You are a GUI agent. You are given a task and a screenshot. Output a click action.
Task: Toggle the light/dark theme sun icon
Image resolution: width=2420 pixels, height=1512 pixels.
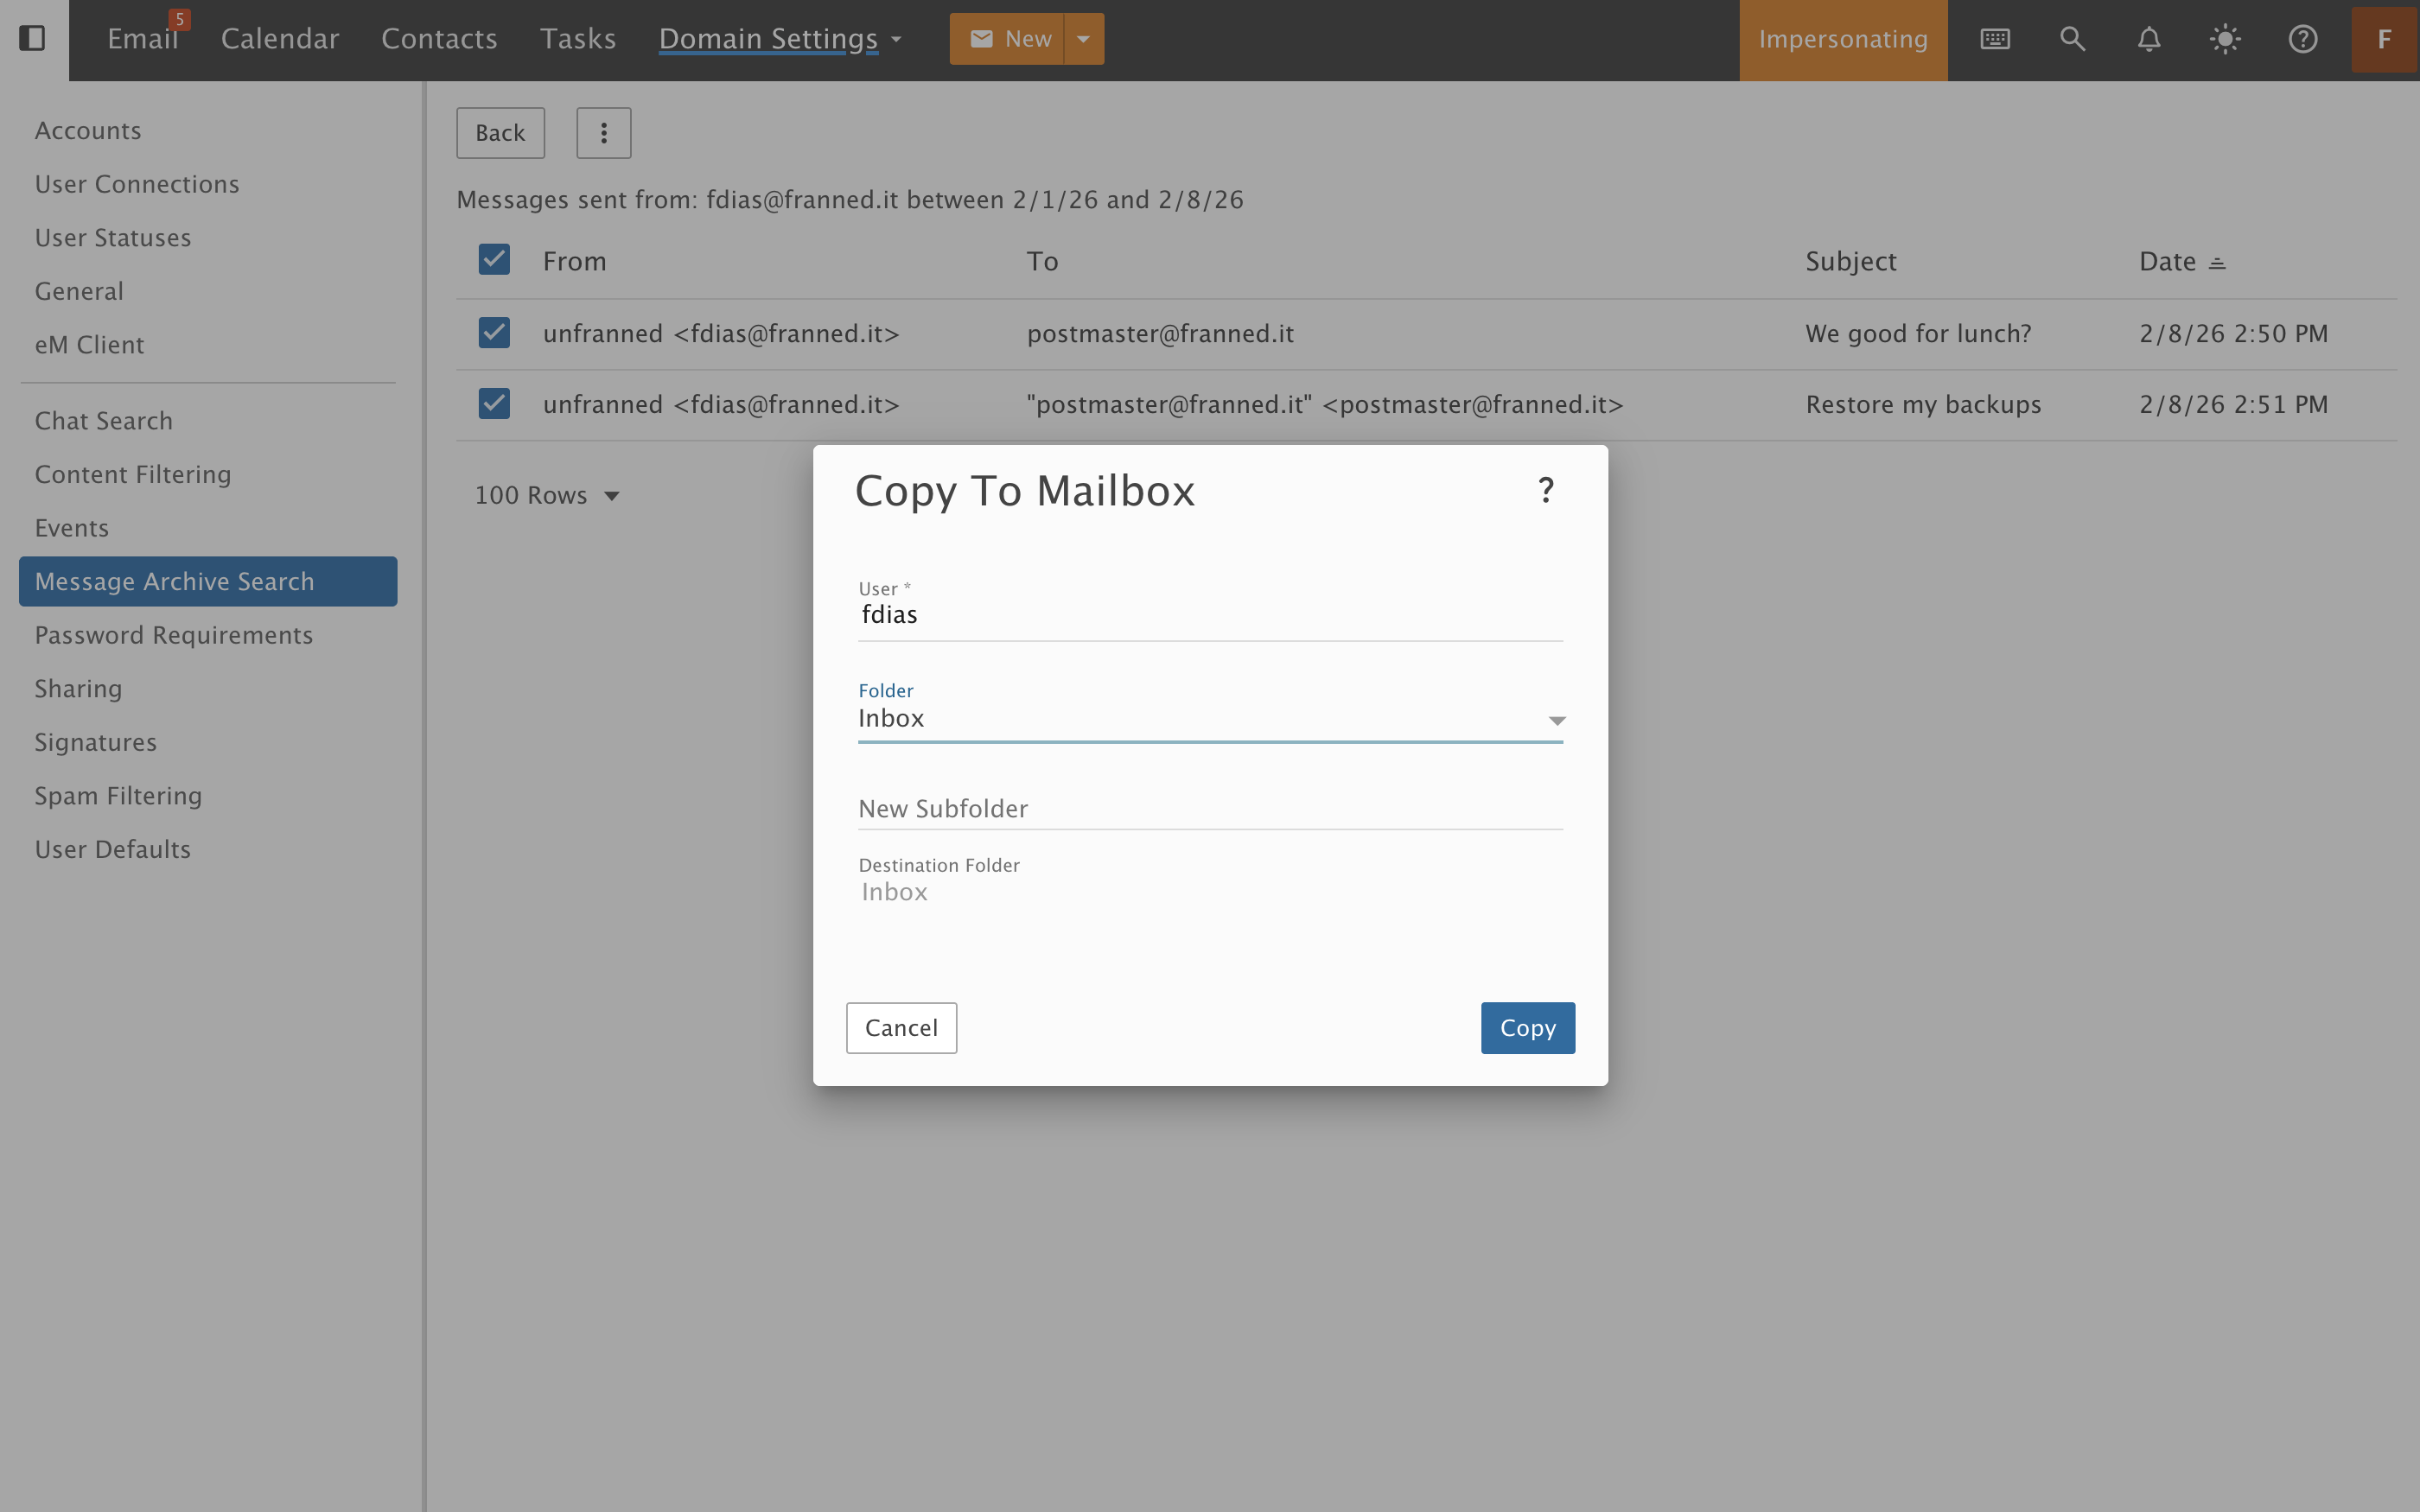[x=2225, y=39]
